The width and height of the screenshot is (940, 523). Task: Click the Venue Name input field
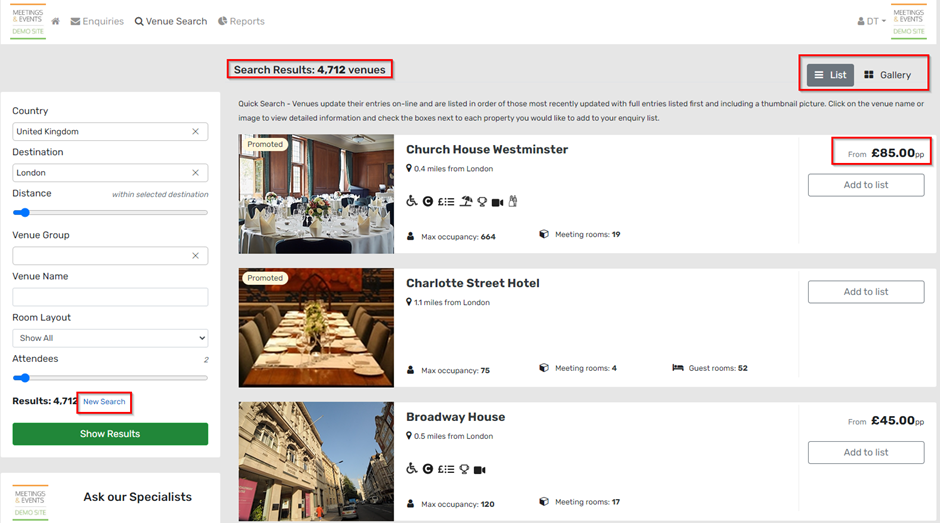(110, 297)
